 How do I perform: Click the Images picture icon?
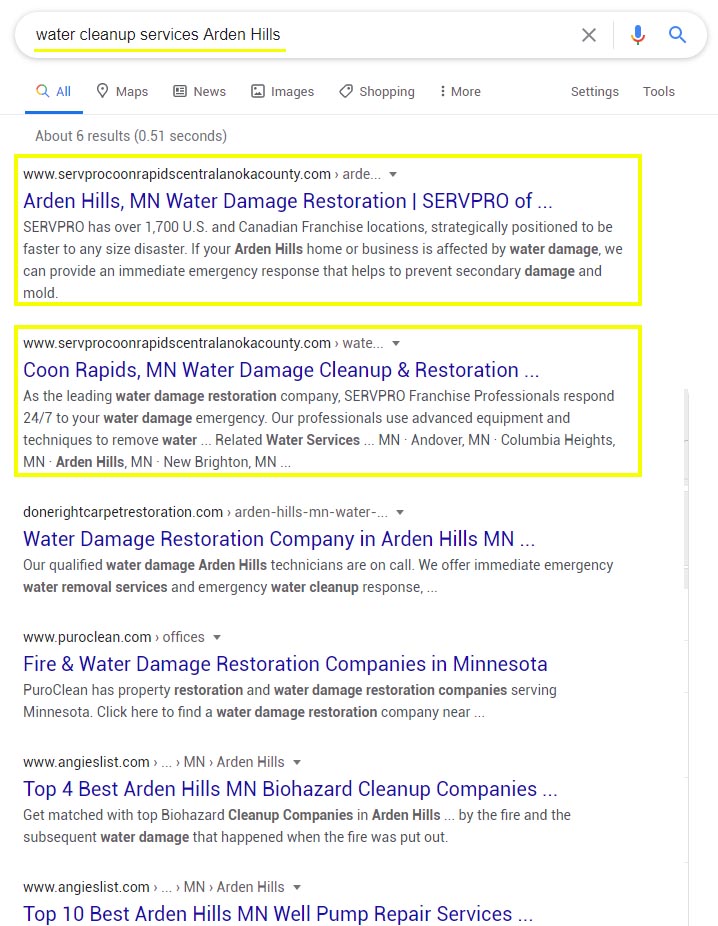(x=258, y=91)
